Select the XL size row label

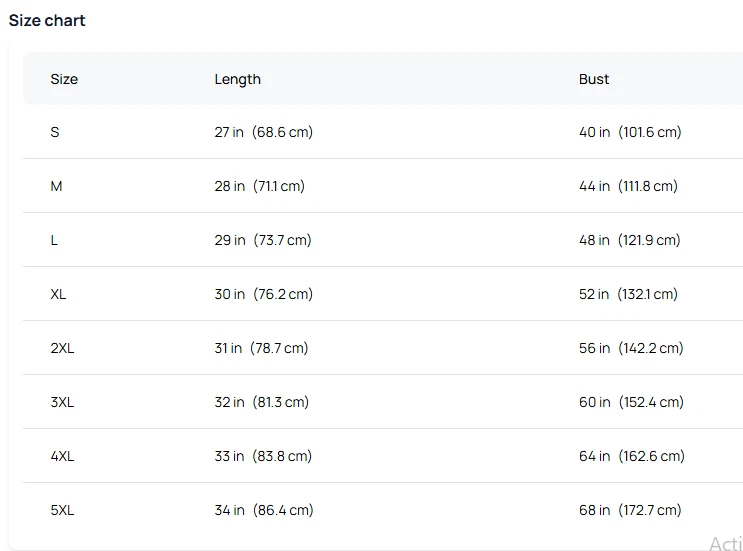58,294
